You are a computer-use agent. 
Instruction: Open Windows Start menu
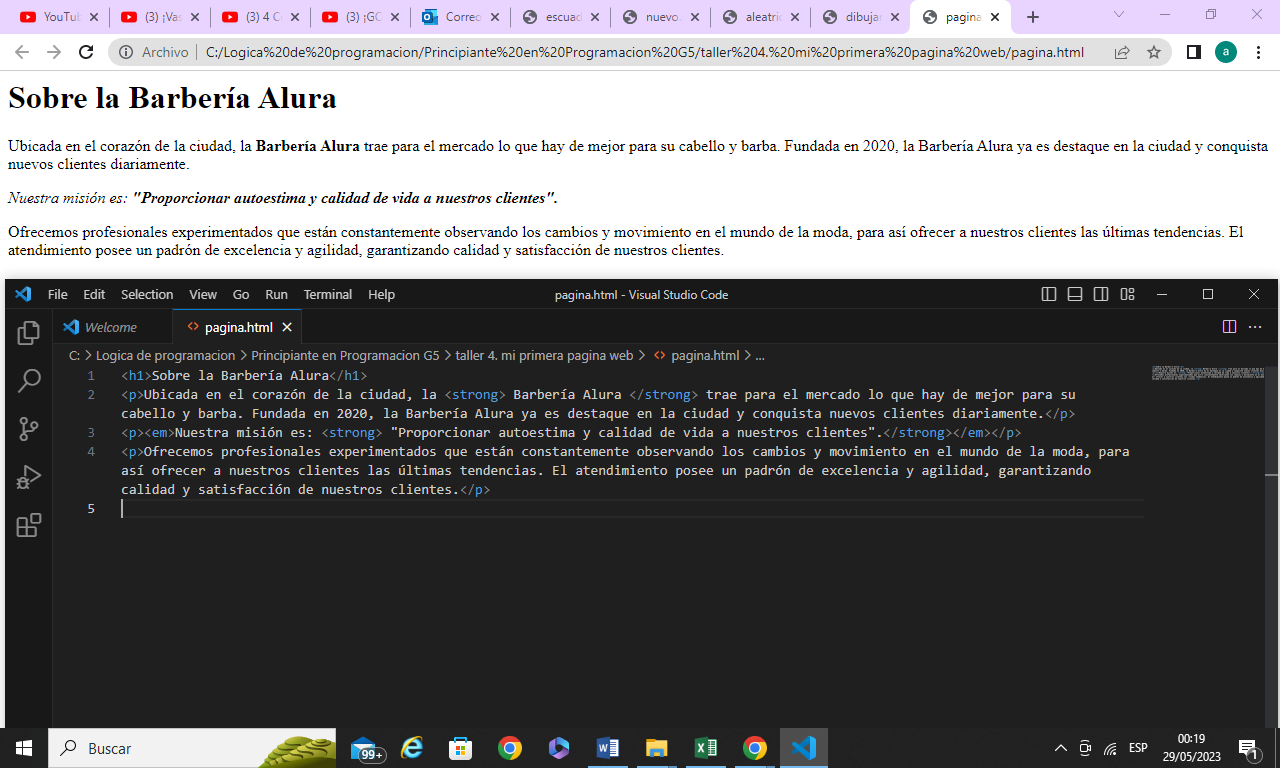pyautogui.click(x=23, y=748)
